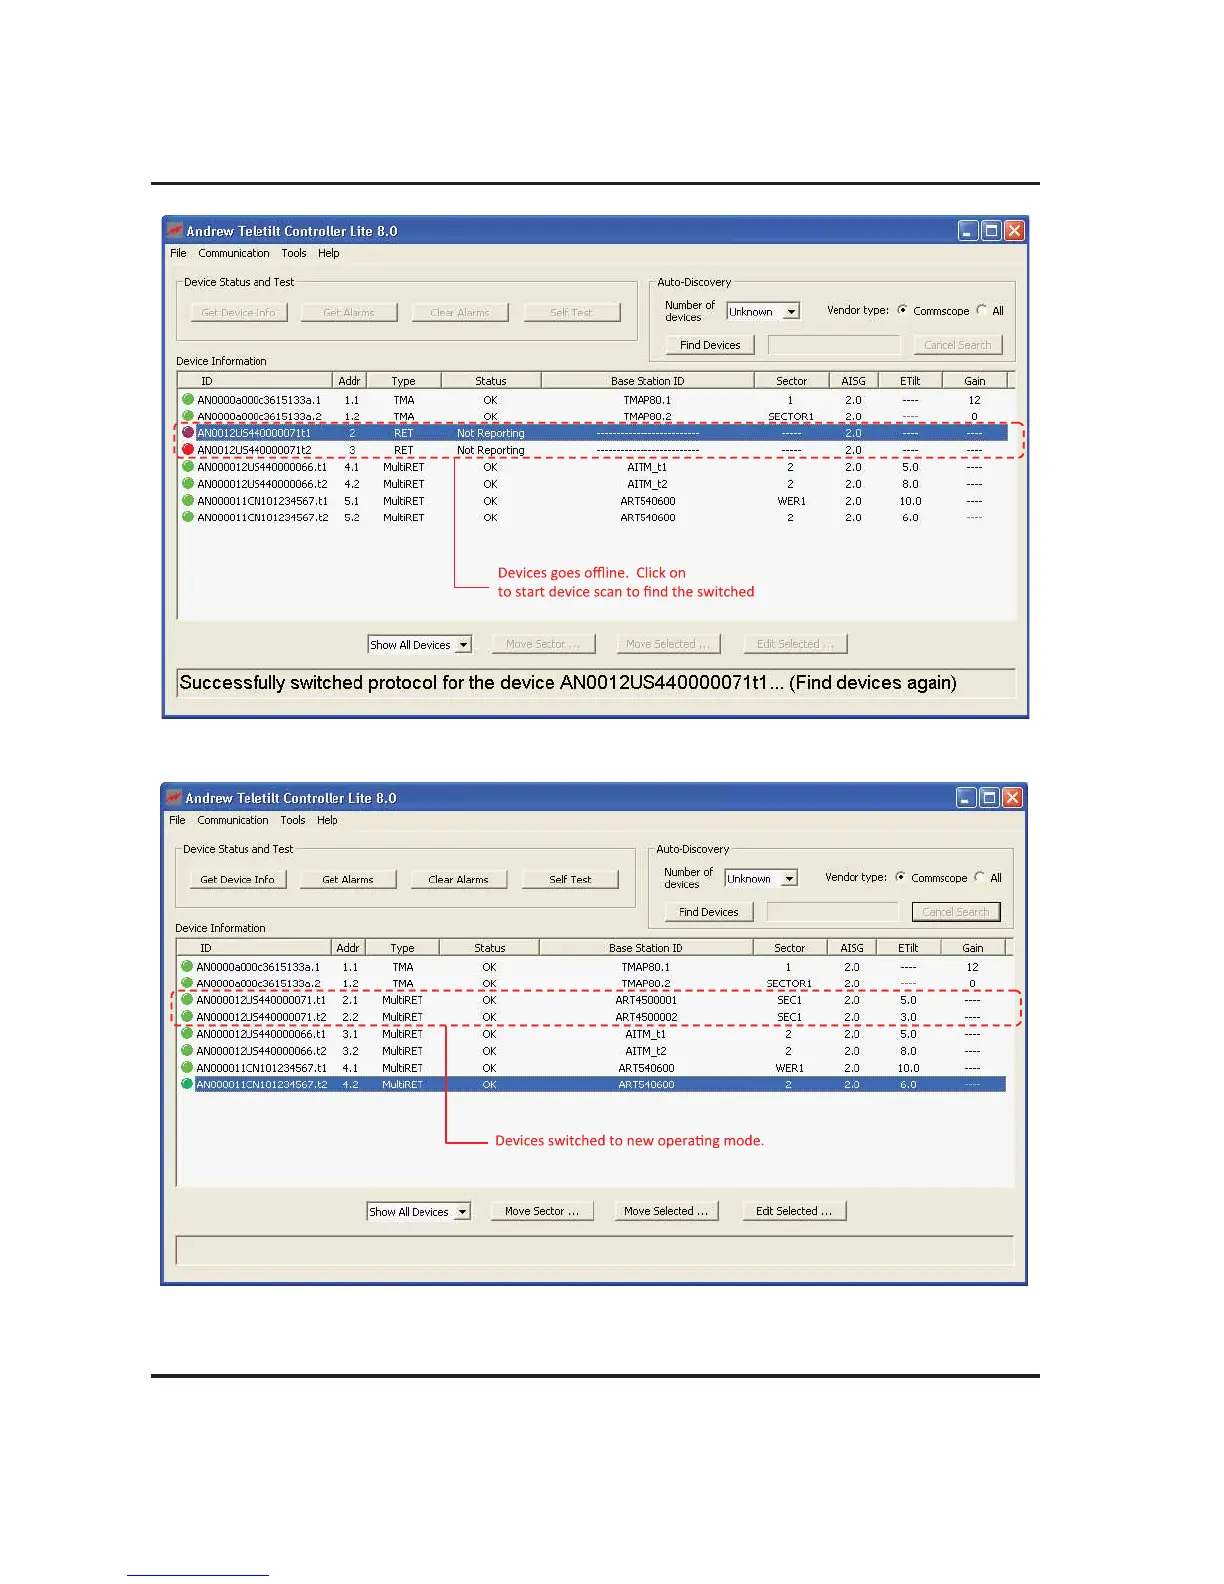
Task: Select row AN000012US440000066.t2 in lower window
Action: 594,1051
